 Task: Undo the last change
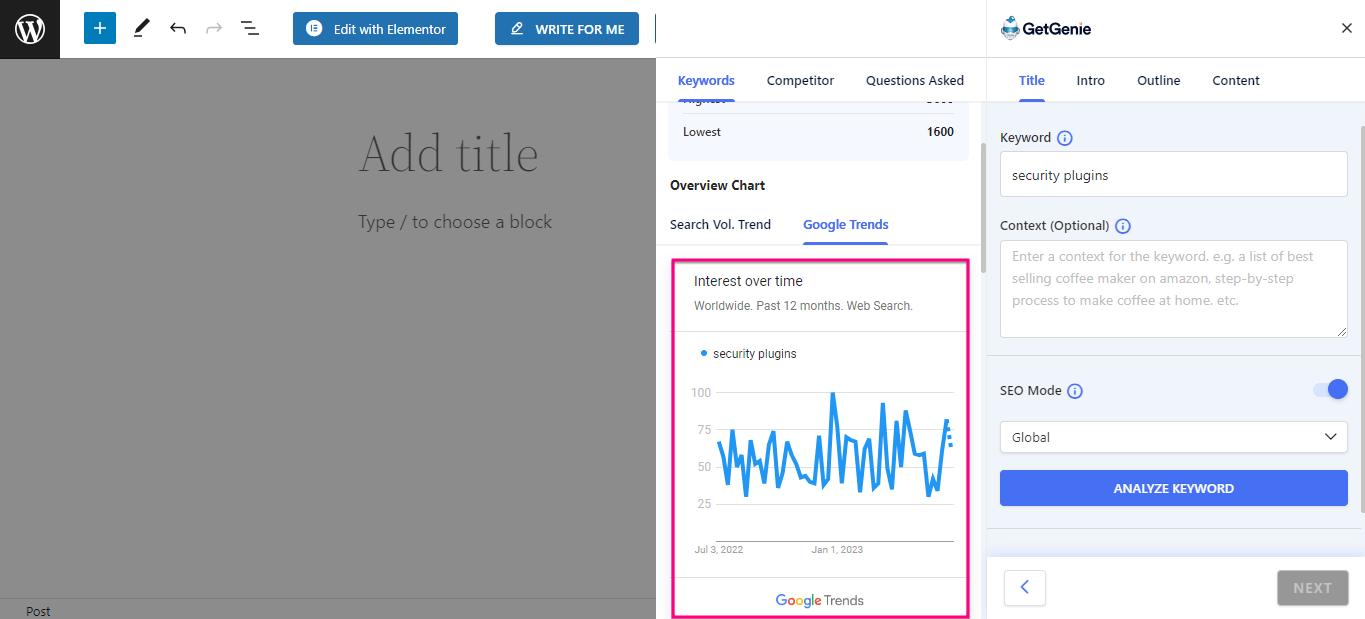(178, 29)
